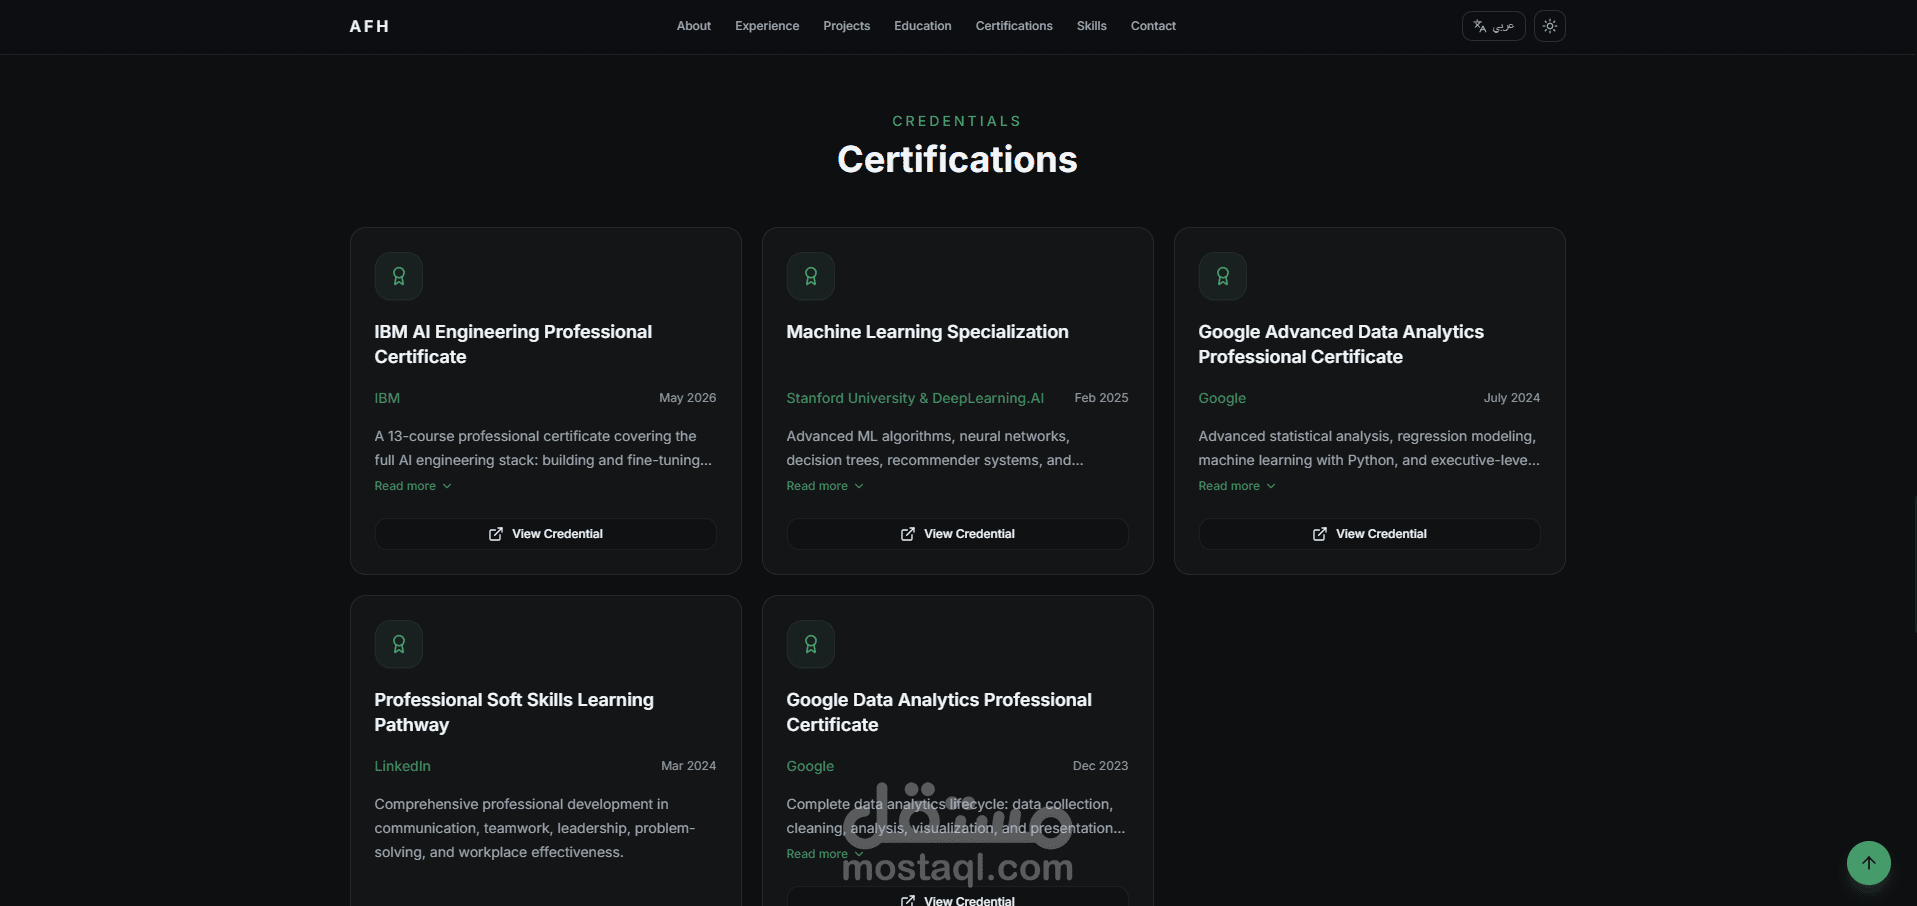Click the AFH logo in header
Screen dimensions: 1917x906
click(x=369, y=26)
